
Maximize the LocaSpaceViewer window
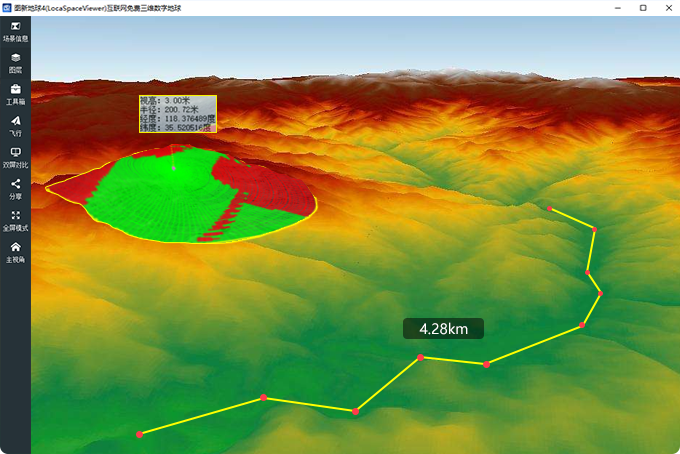click(642, 8)
